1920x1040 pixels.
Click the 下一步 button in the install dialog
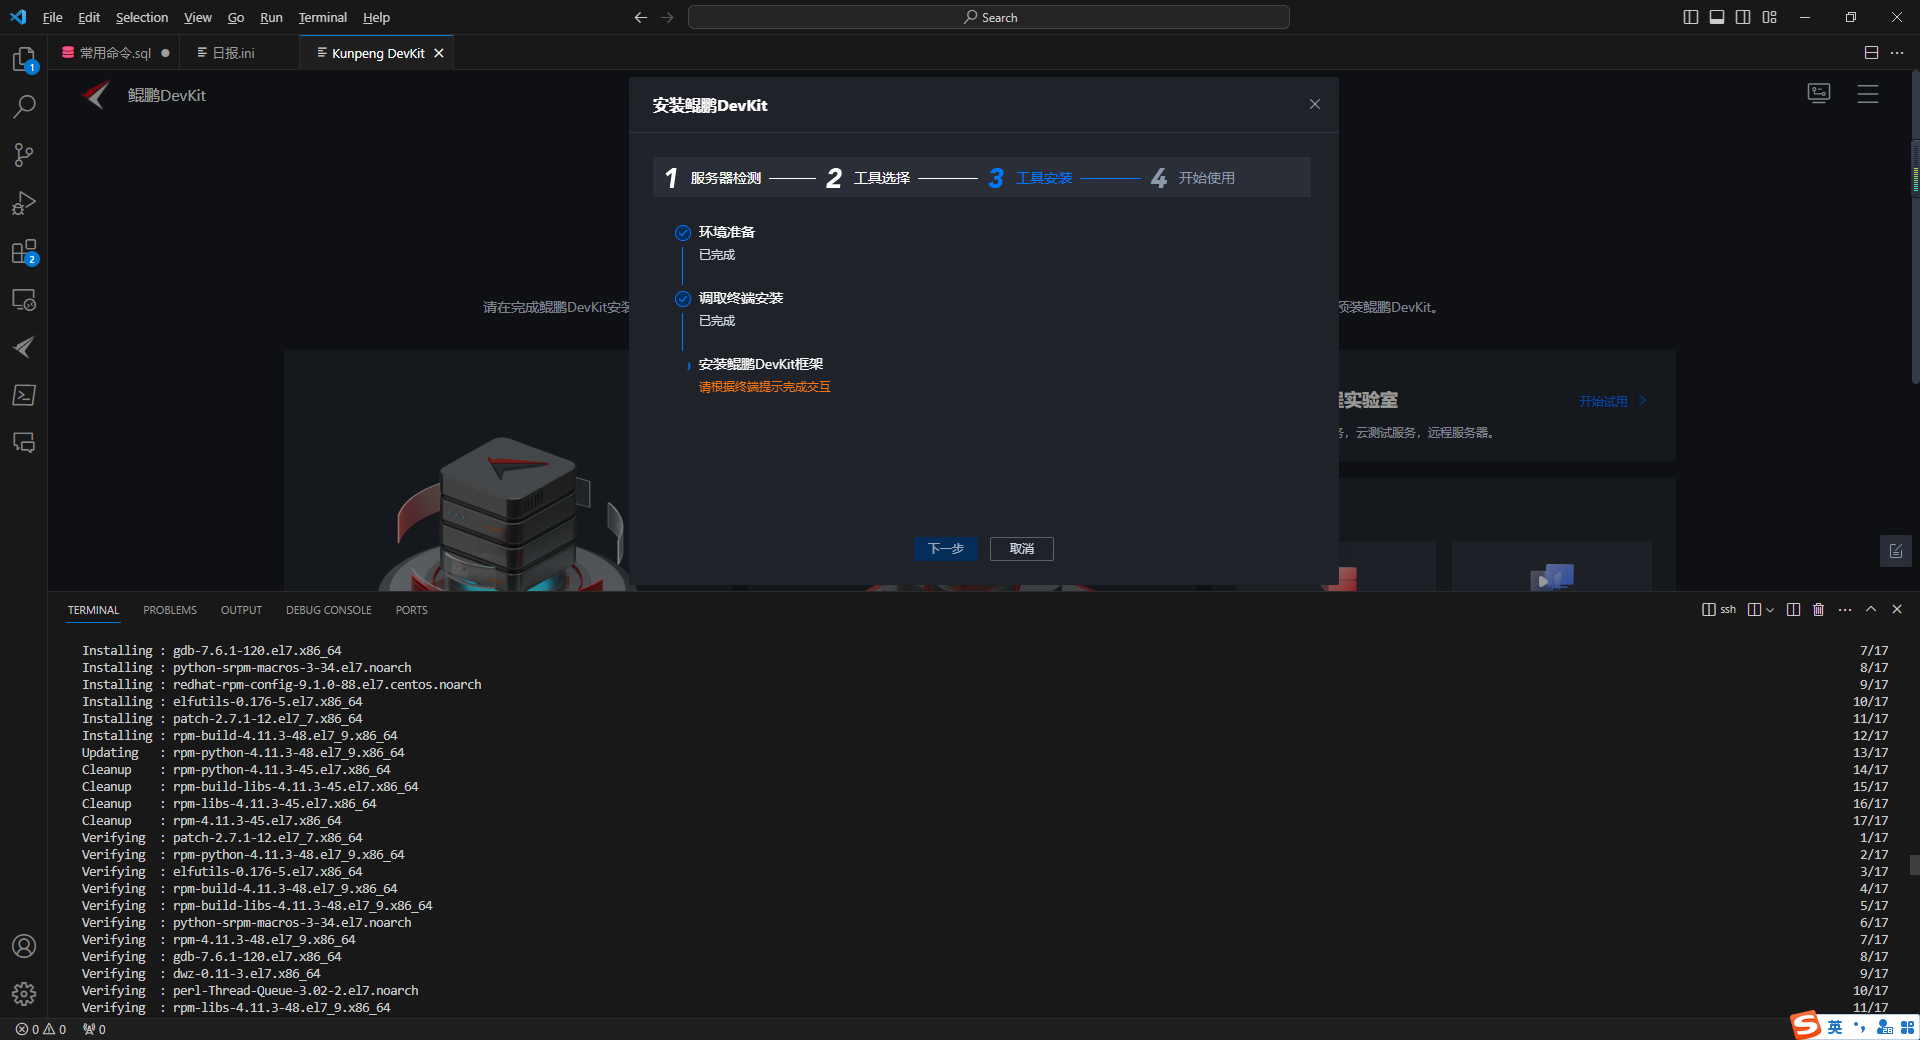pos(945,549)
